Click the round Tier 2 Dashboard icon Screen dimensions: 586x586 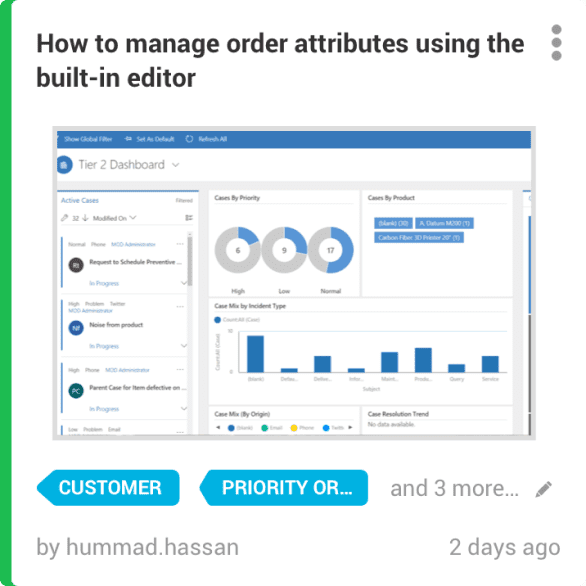coord(64,165)
